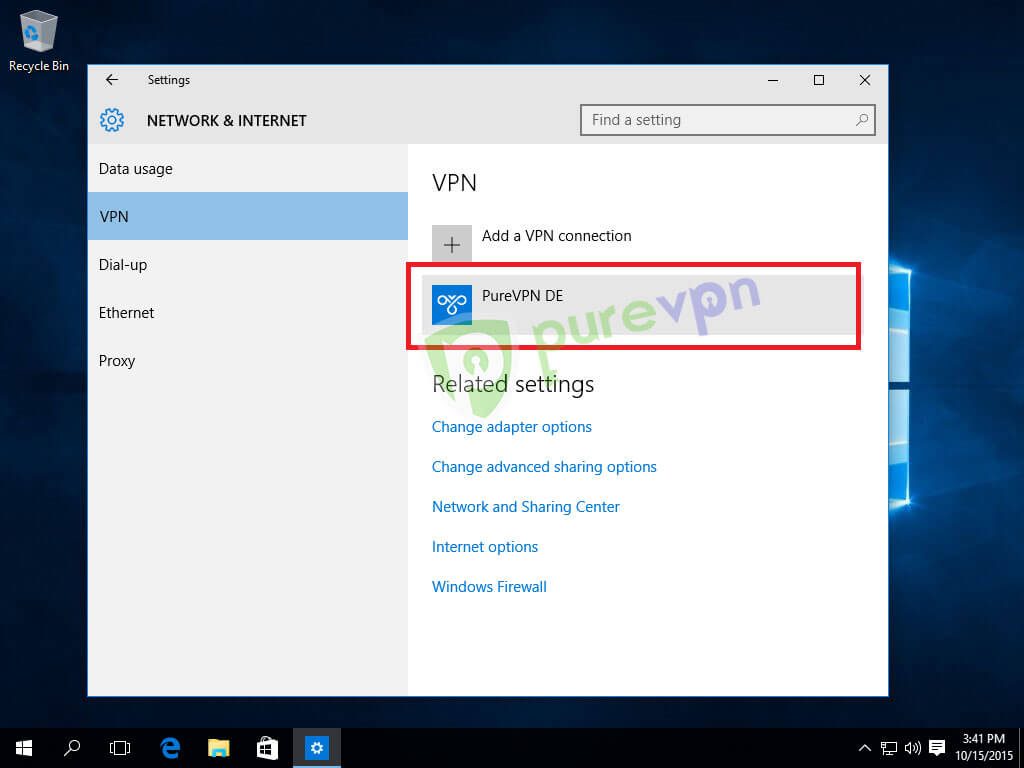The width and height of the screenshot is (1024, 768).
Task: Open the network tray icon
Action: (889, 748)
